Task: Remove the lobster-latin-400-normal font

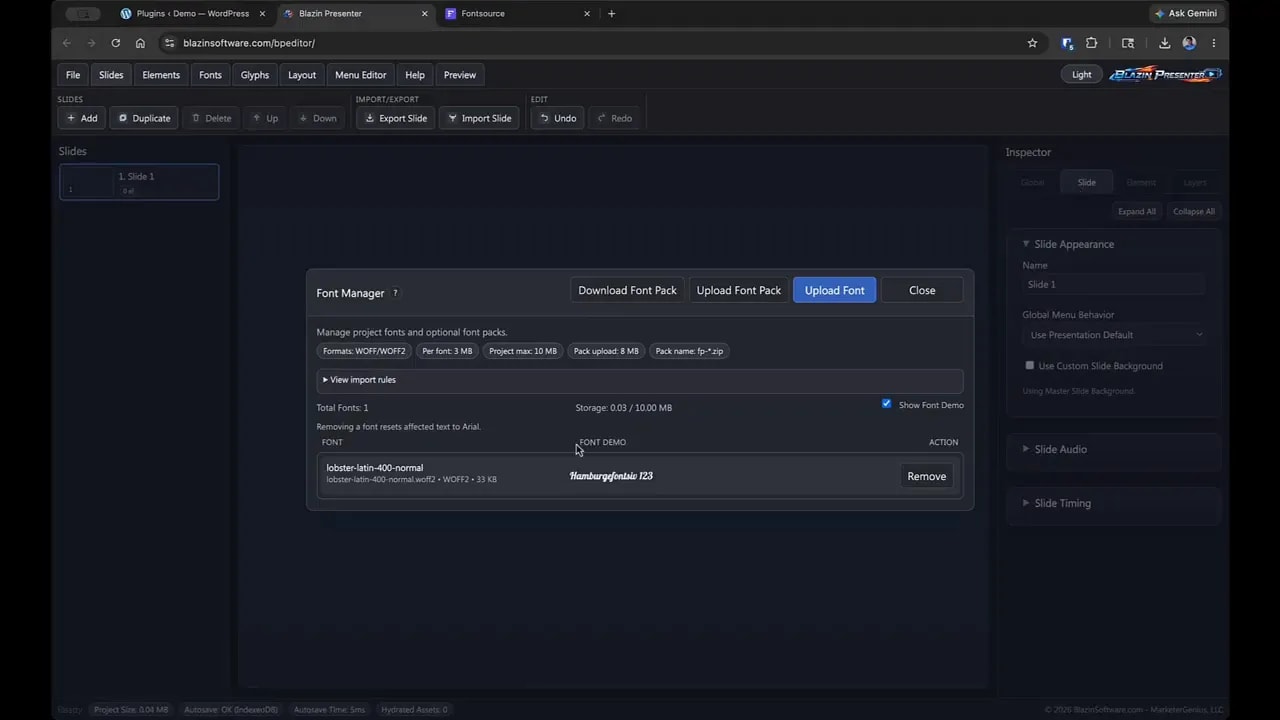Action: pos(926,476)
